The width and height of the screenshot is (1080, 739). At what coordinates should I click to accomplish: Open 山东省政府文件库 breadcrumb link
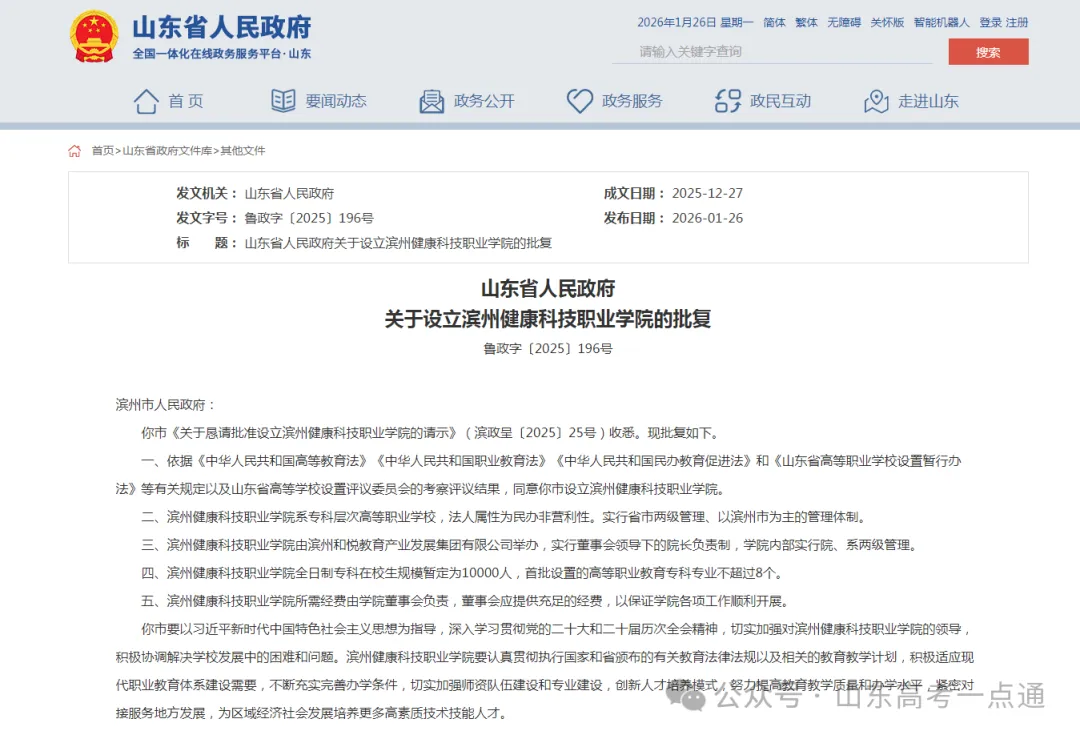click(167, 151)
